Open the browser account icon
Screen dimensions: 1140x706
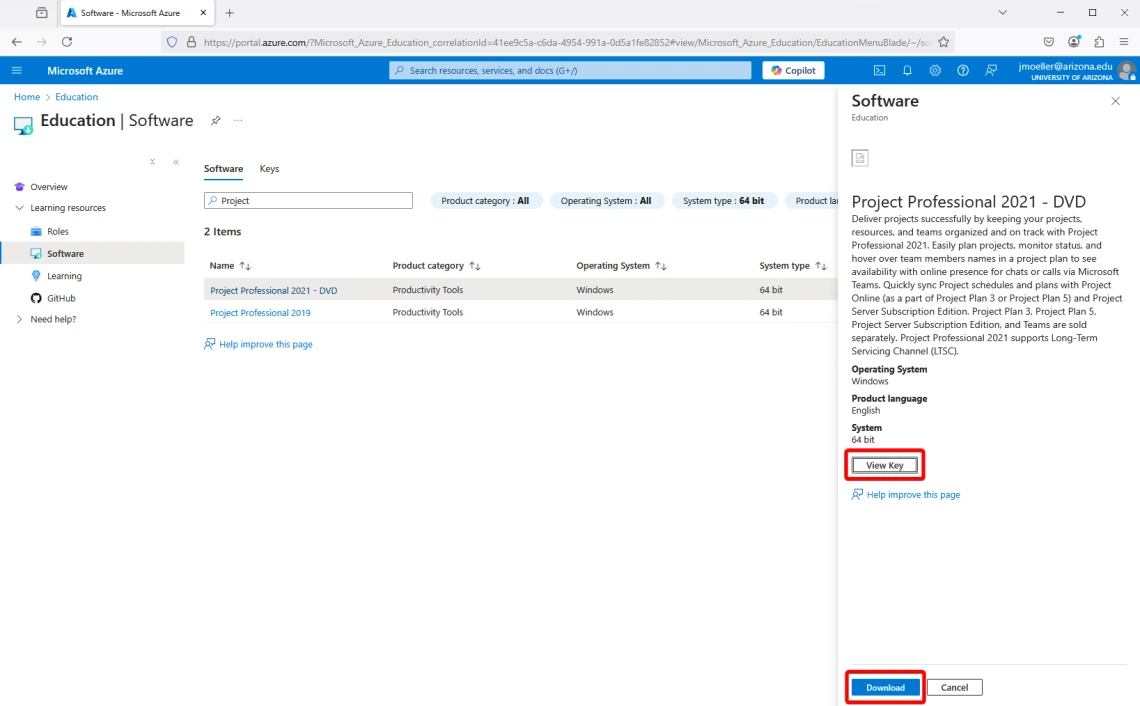click(x=1074, y=42)
